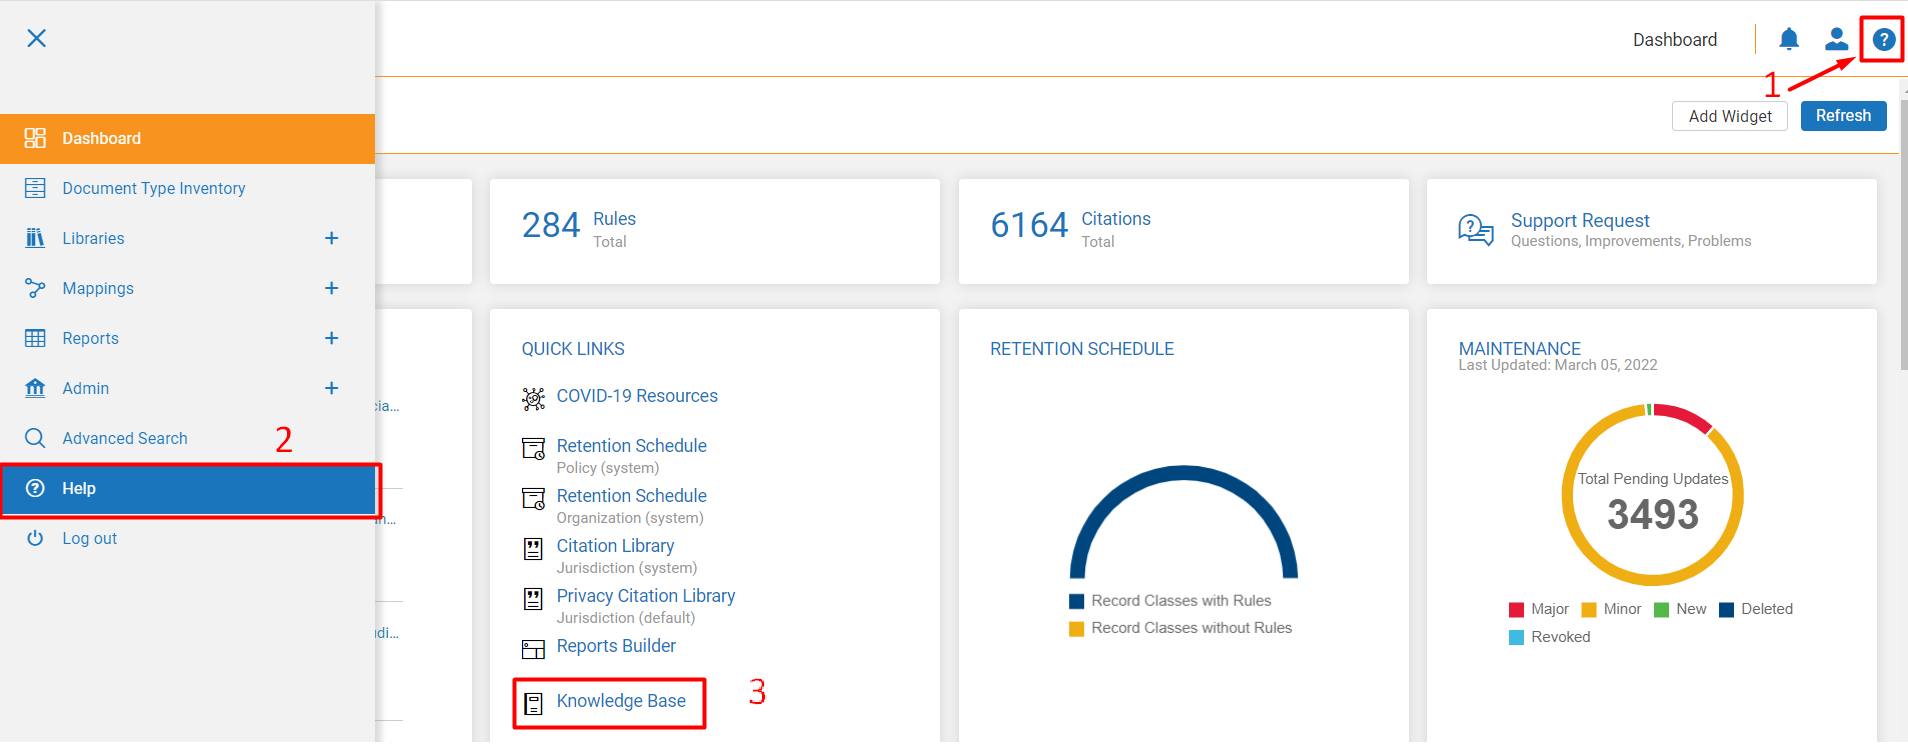The height and width of the screenshot is (744, 1908).
Task: Click the Support Request chat icon
Action: click(x=1476, y=230)
